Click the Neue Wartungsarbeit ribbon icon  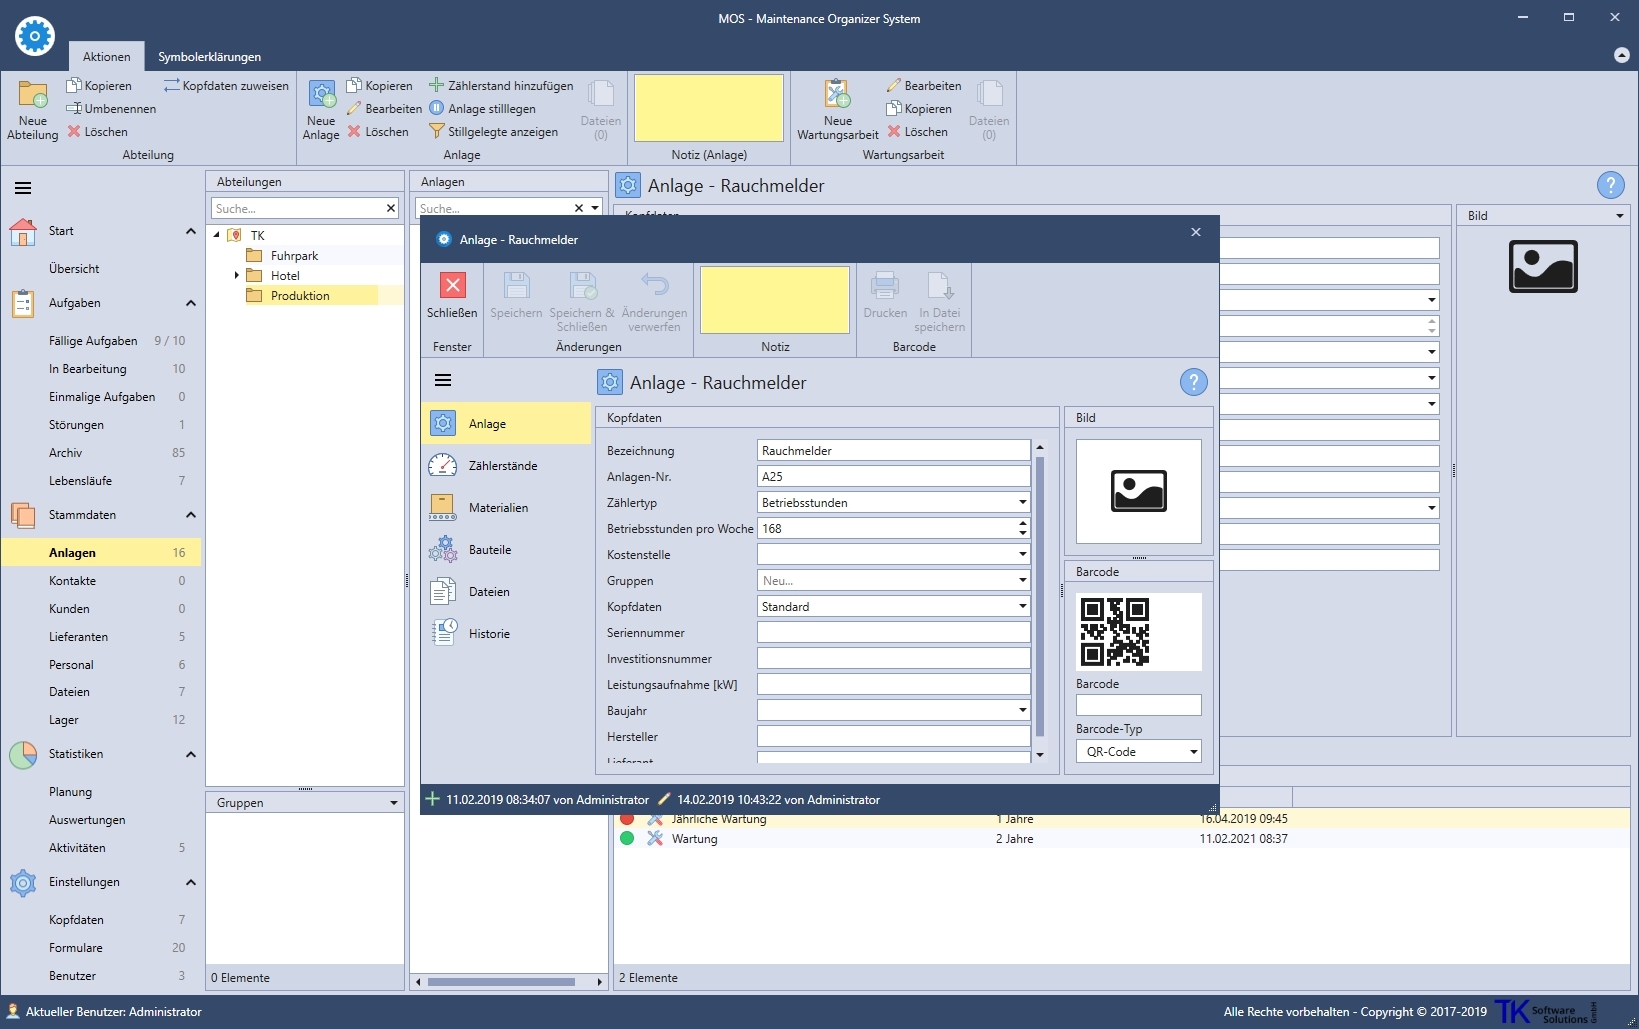pos(837,95)
